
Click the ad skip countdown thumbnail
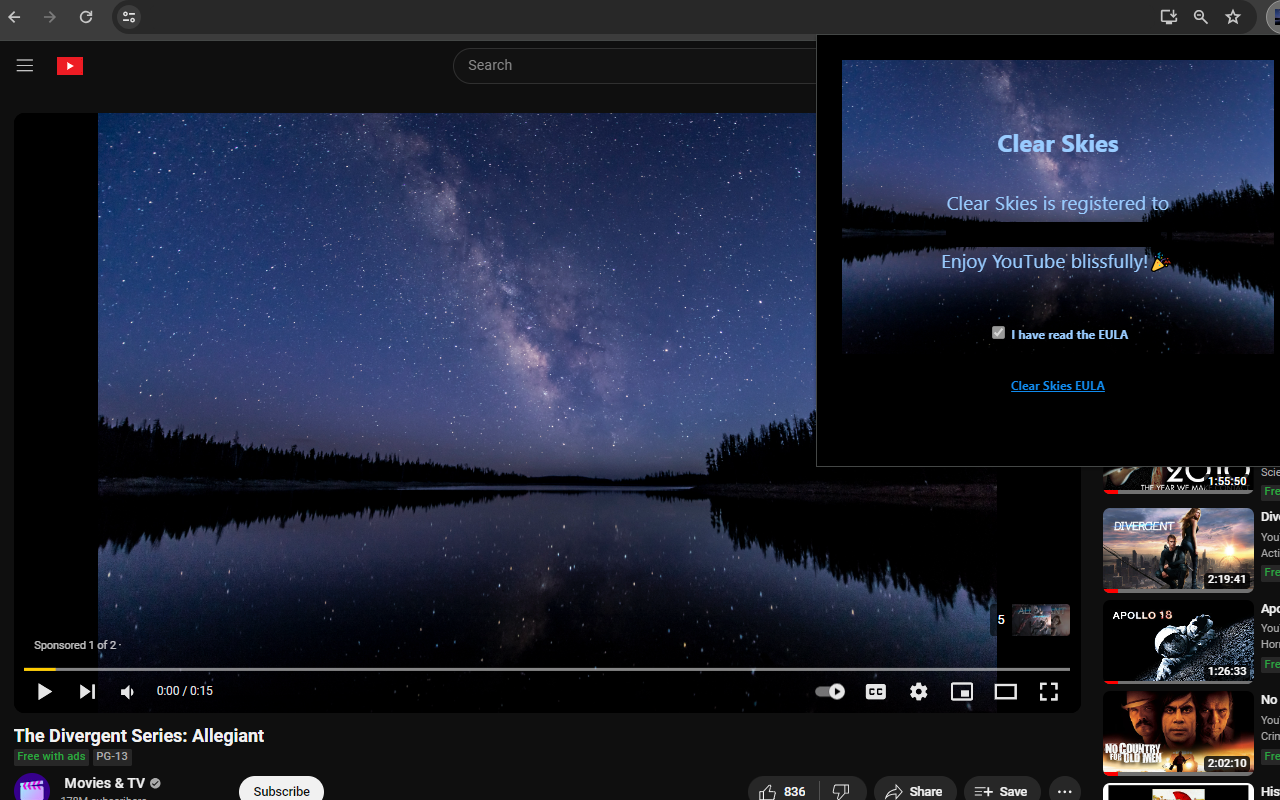coord(1041,620)
